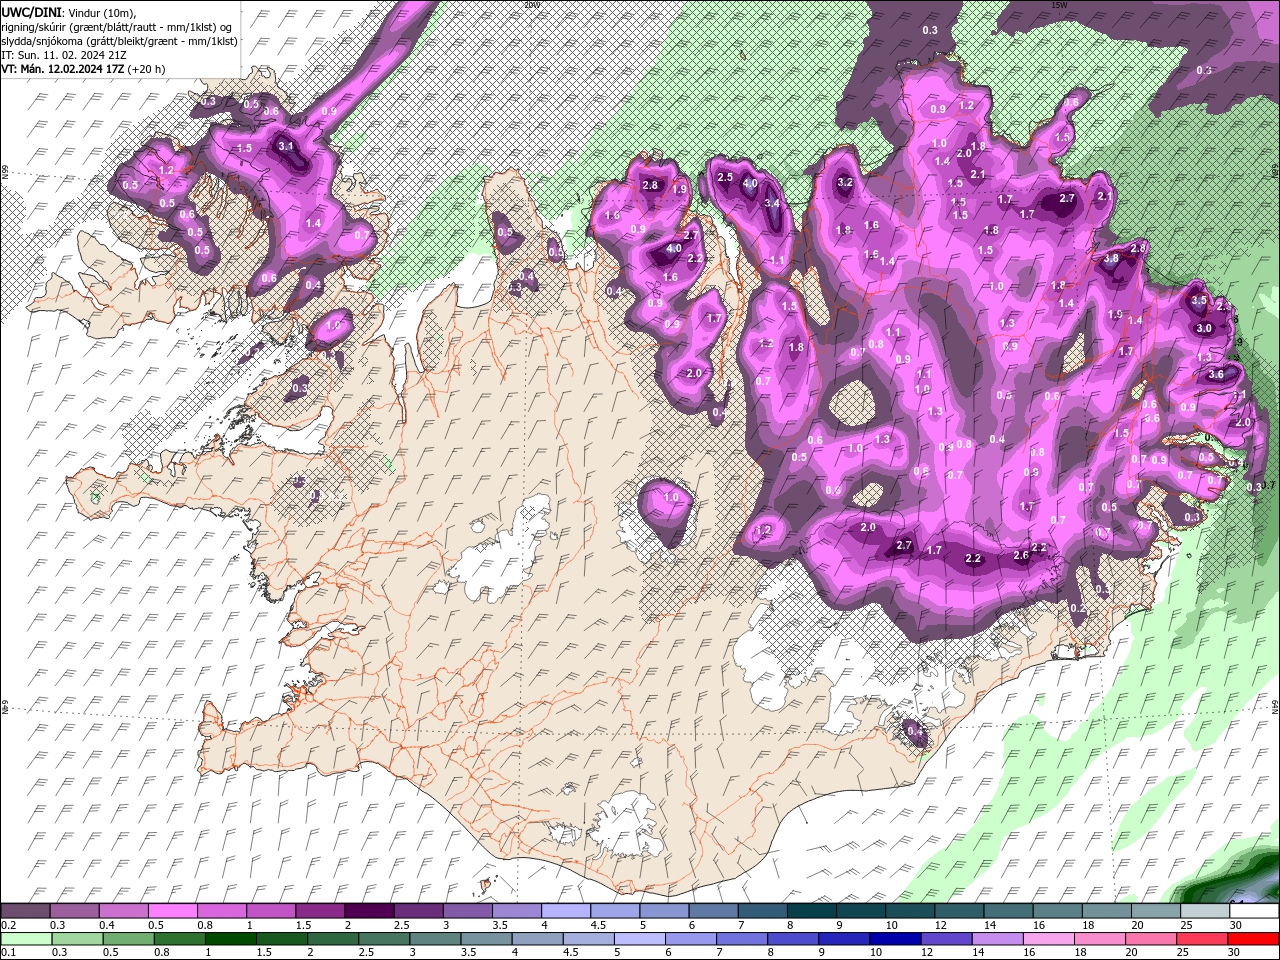Click the 3.6 precipitation value on the map

[1216, 374]
